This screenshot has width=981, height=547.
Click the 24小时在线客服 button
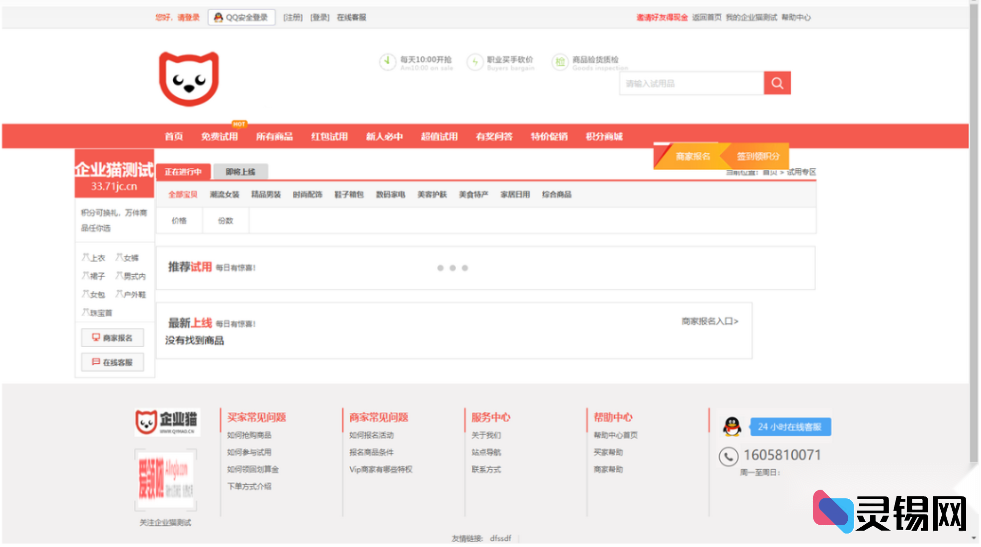pos(790,427)
